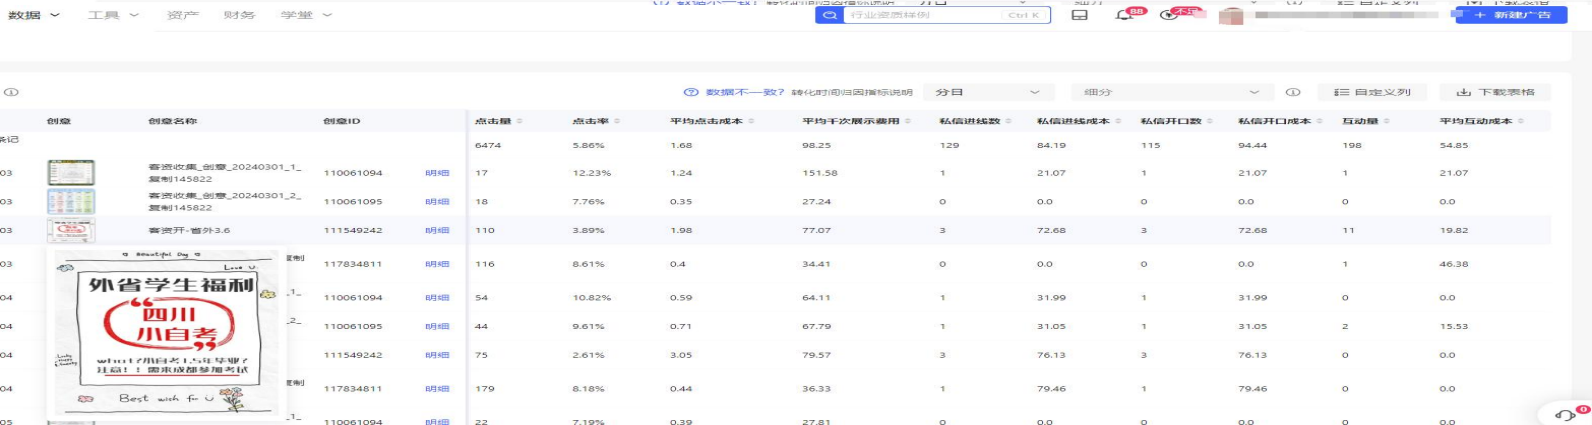
Task: Sort the table by 点击率
Action: (617, 121)
